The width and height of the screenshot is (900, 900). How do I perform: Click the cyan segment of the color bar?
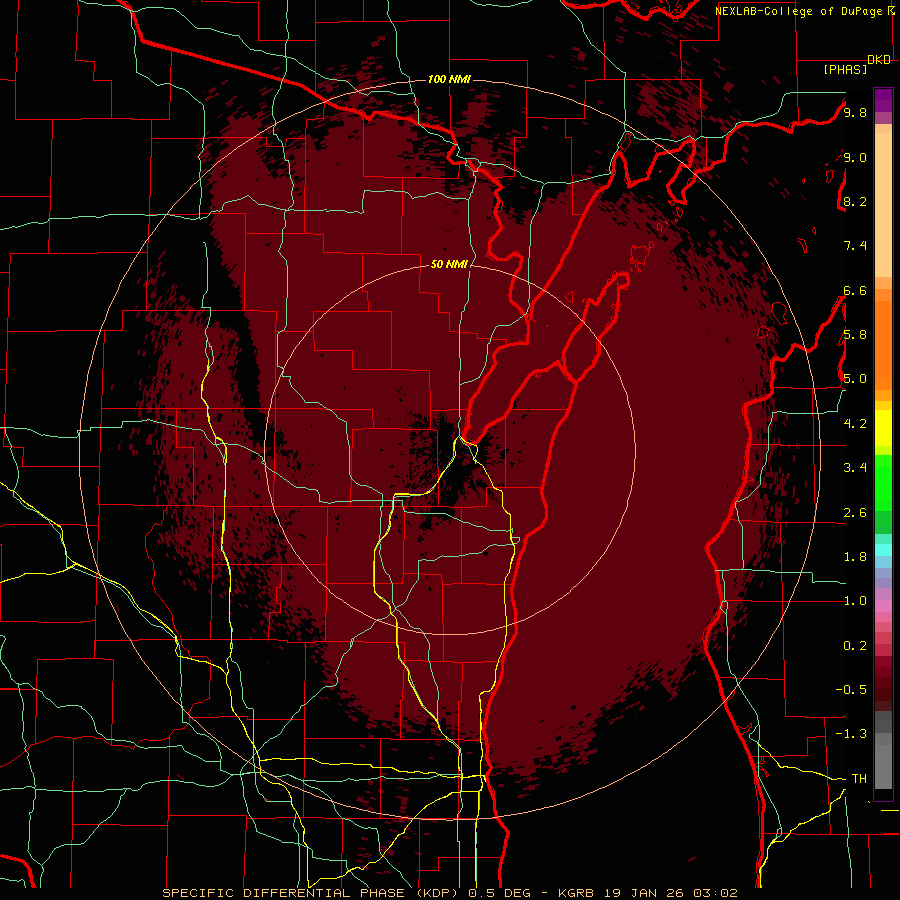tap(883, 550)
